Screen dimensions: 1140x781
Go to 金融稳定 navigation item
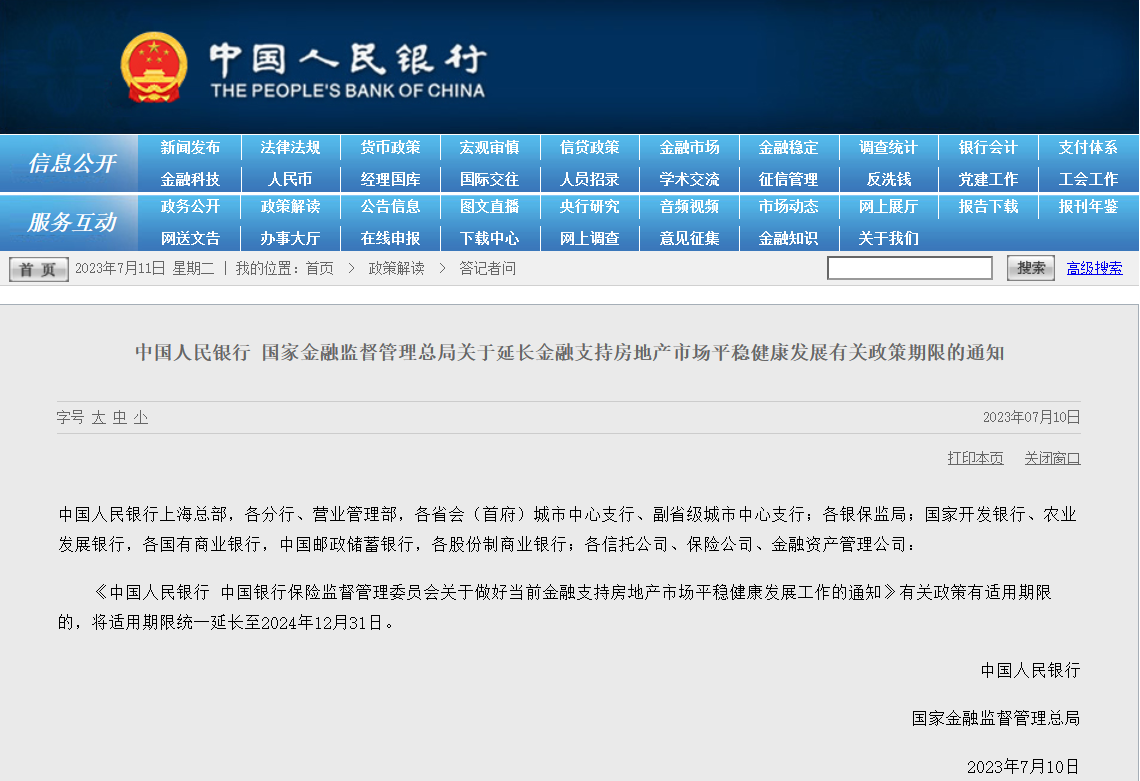coord(788,147)
